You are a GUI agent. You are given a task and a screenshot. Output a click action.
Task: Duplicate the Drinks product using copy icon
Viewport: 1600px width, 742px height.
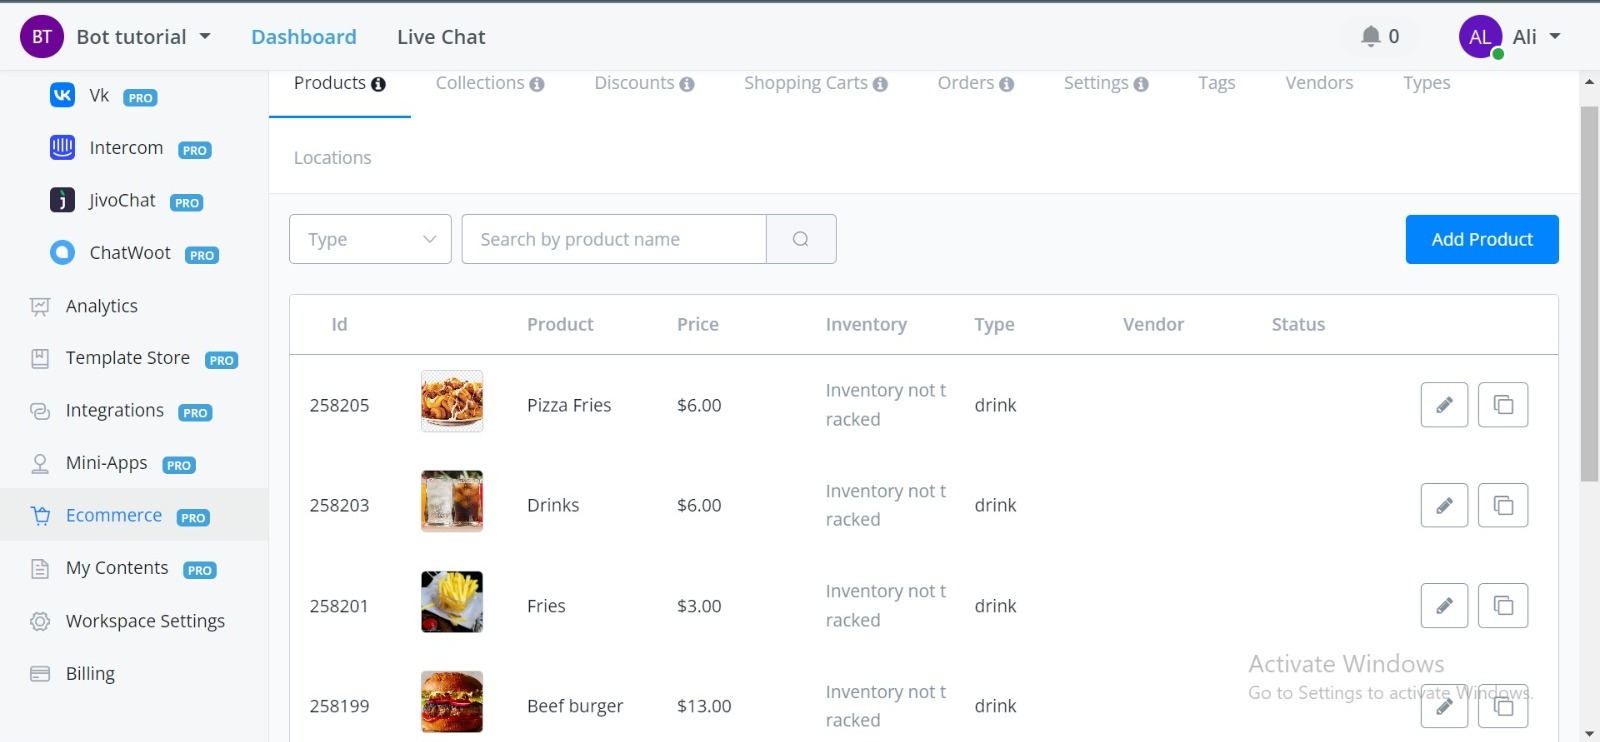(1503, 505)
